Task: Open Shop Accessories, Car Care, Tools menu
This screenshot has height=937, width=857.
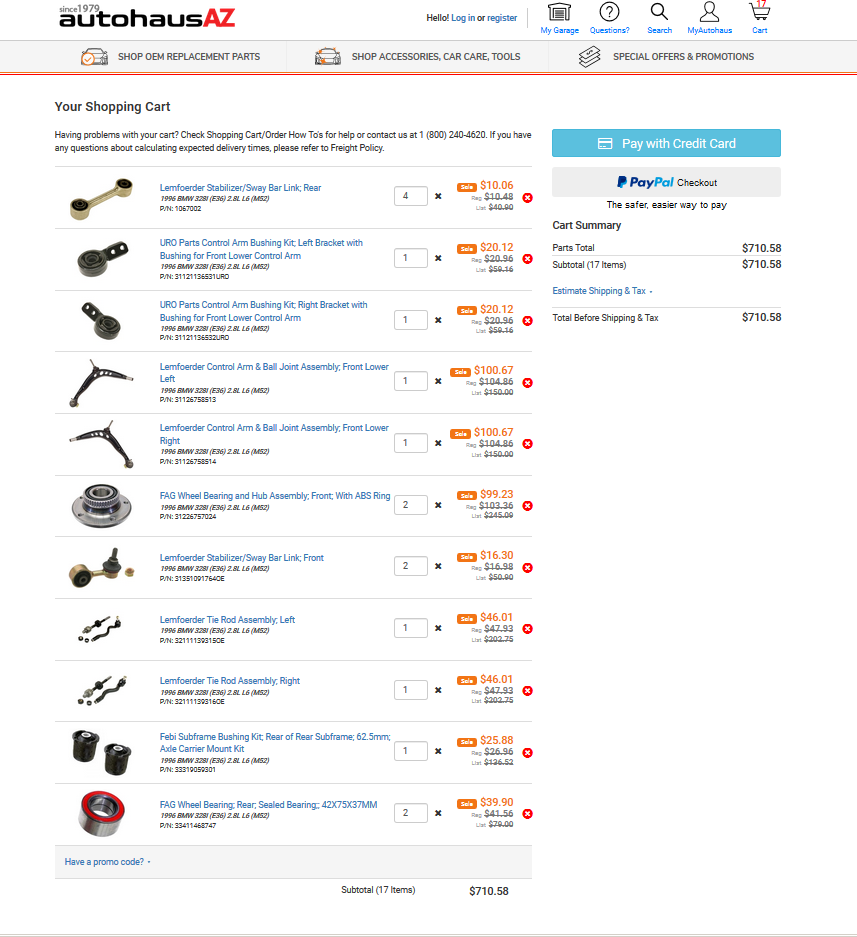Action: coord(417,57)
